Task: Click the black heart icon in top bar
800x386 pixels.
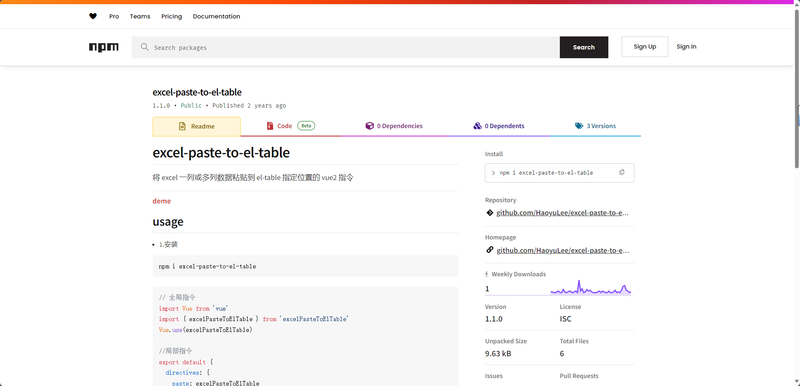Action: pos(93,16)
